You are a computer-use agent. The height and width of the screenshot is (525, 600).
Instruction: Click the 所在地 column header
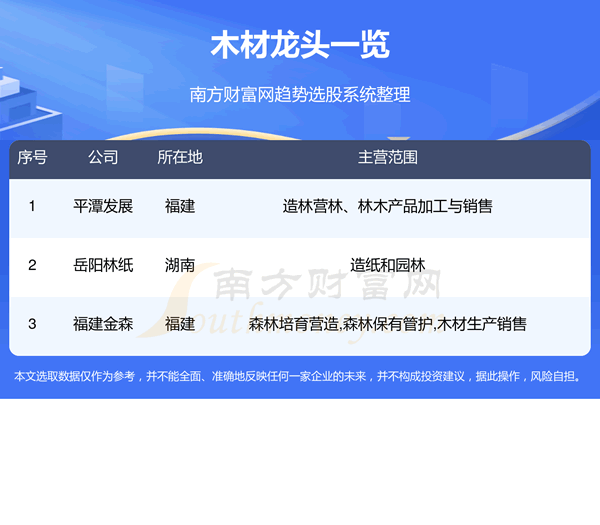(180, 158)
